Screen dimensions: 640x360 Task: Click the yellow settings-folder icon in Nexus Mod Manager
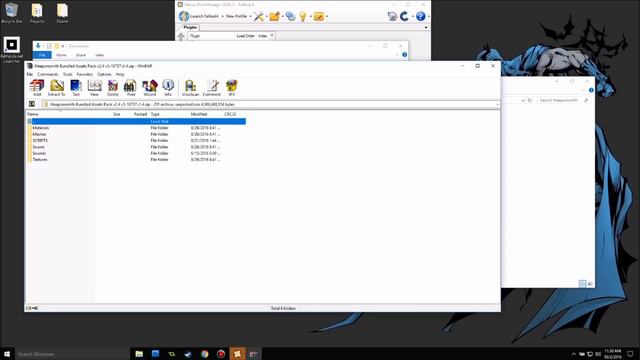(318, 16)
